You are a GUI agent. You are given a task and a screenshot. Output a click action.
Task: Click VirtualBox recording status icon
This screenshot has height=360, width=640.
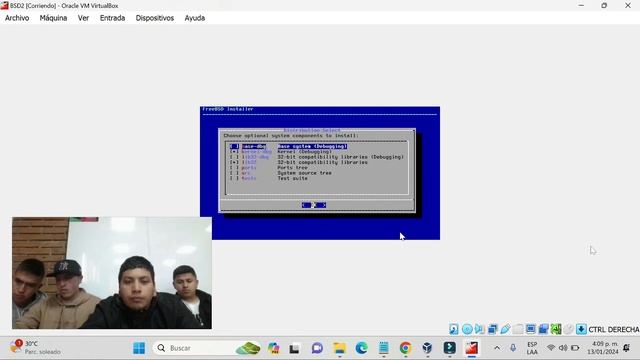(x=543, y=329)
